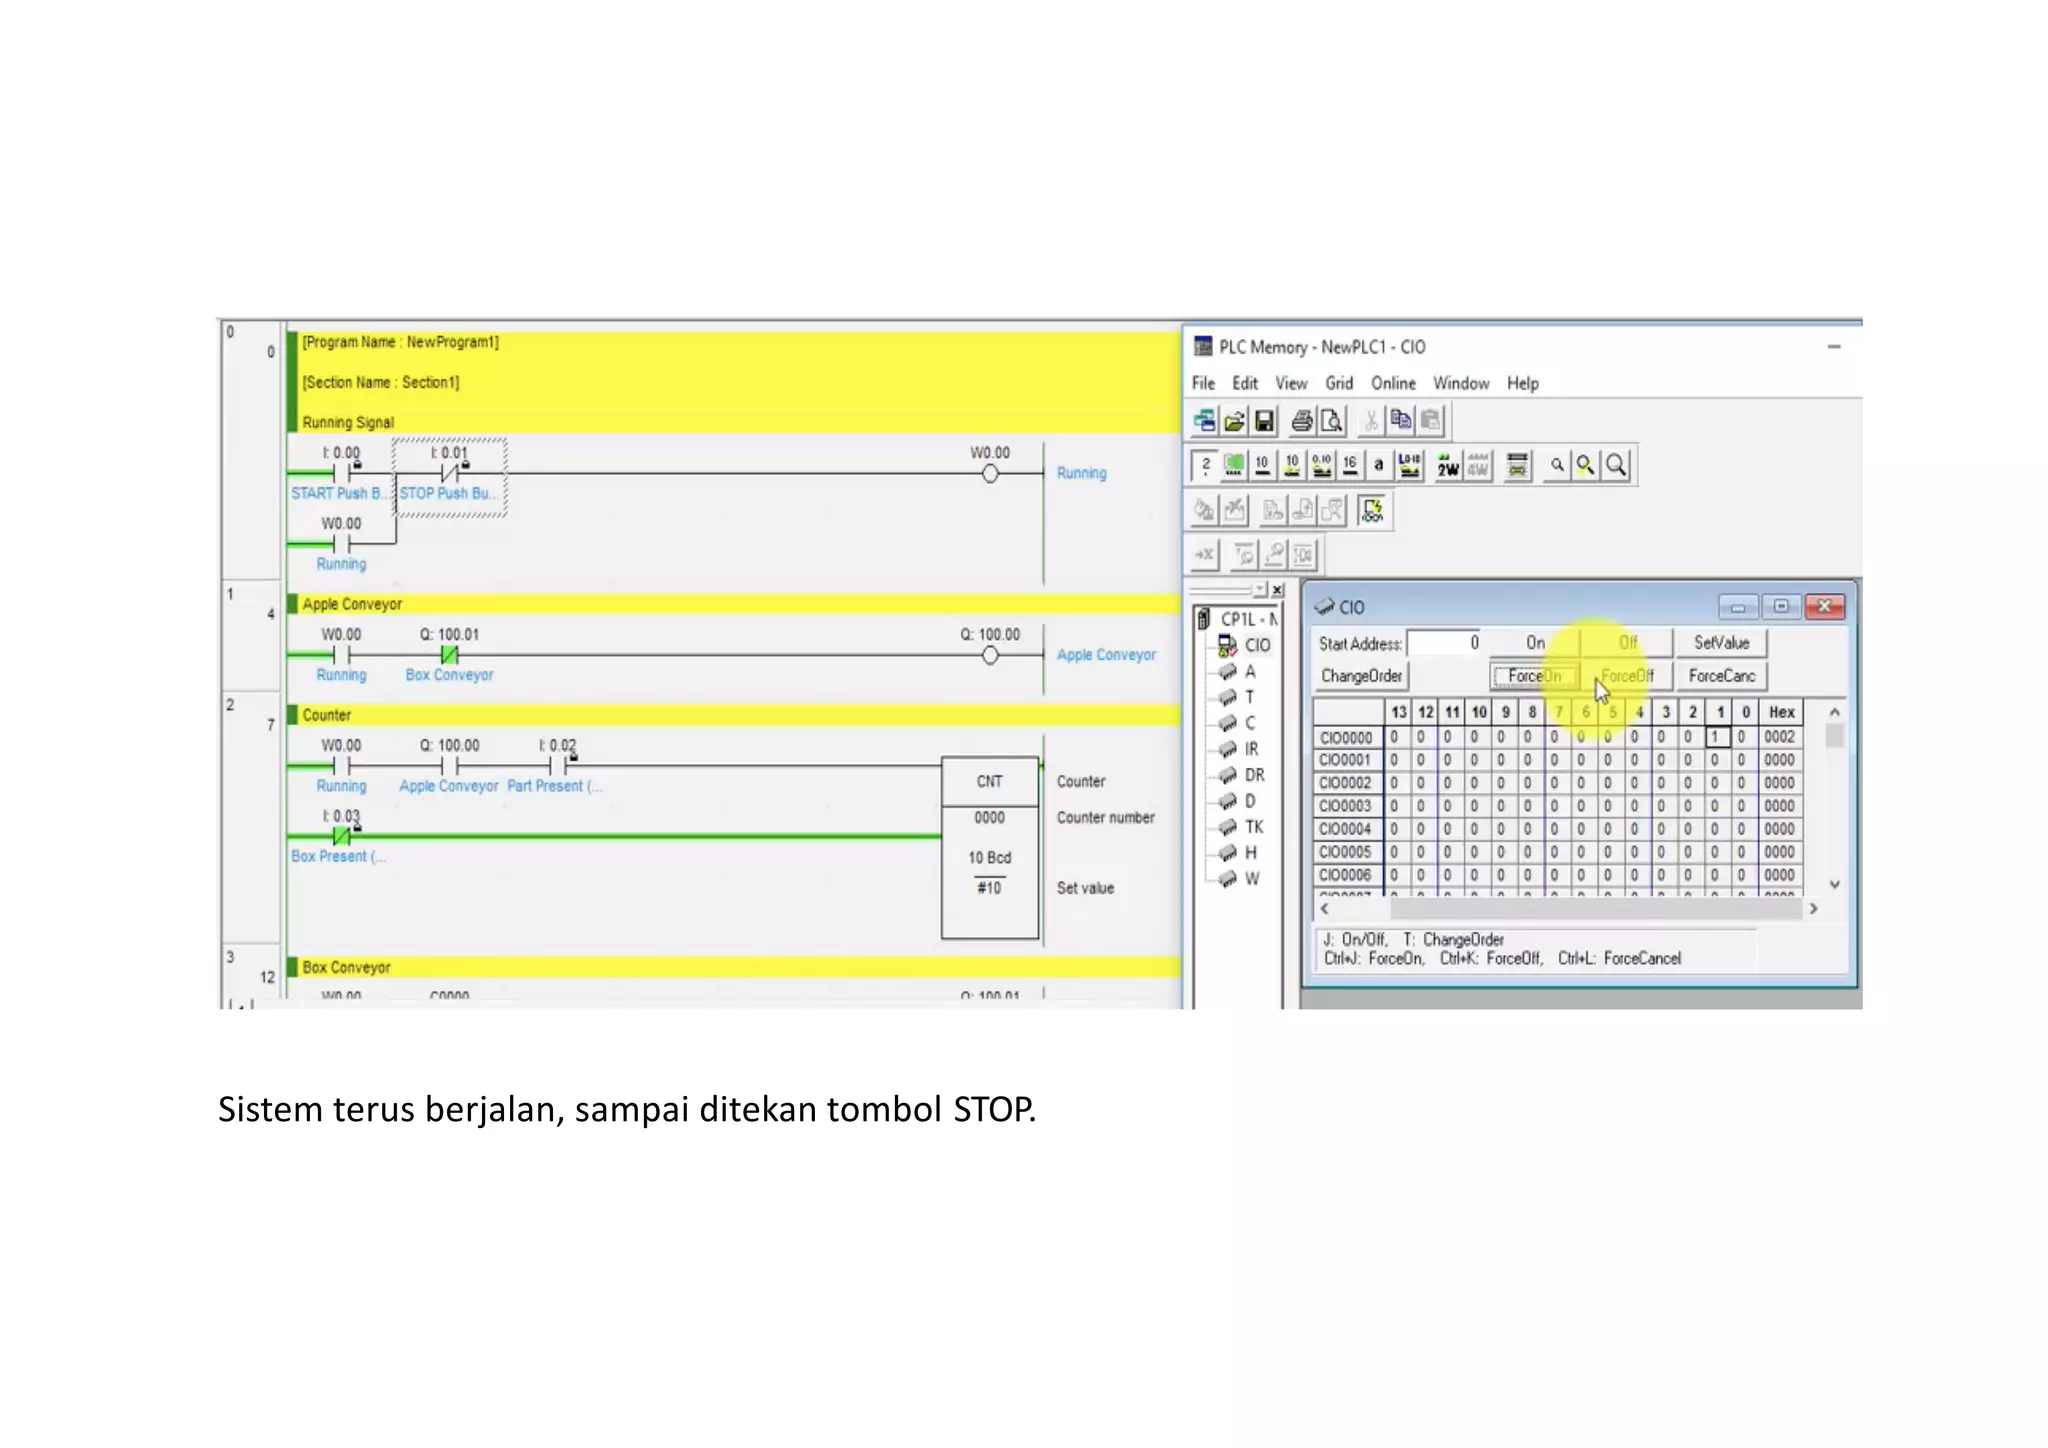The height and width of the screenshot is (1448, 2048).
Task: Click the ChangeOrder button
Action: 1360,676
